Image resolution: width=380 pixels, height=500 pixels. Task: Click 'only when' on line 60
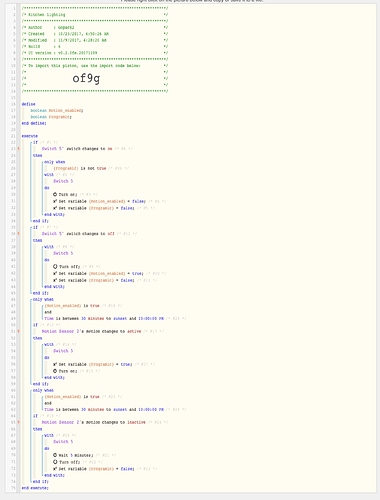pyautogui.click(x=43, y=390)
